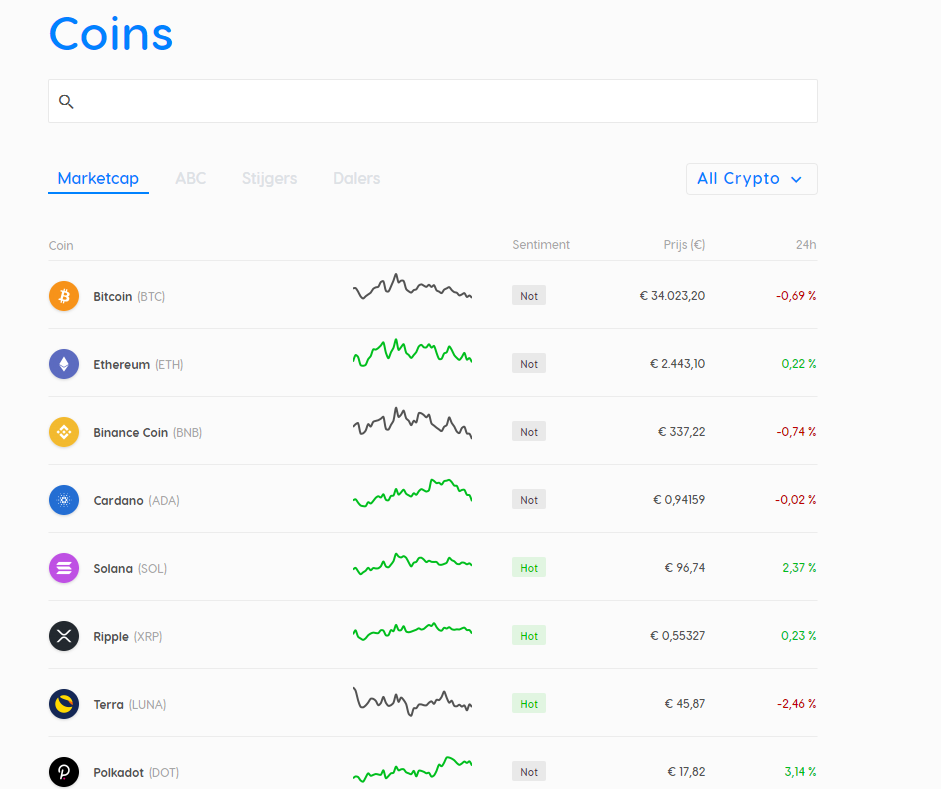Viewport: 941px width, 789px height.
Task: Click the Ethereum price € 2.443,10
Action: click(678, 364)
